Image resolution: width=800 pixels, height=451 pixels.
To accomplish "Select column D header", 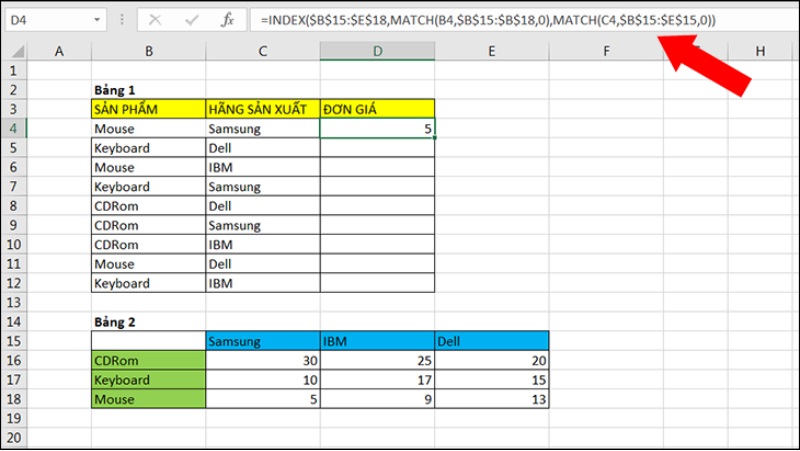I will (378, 51).
